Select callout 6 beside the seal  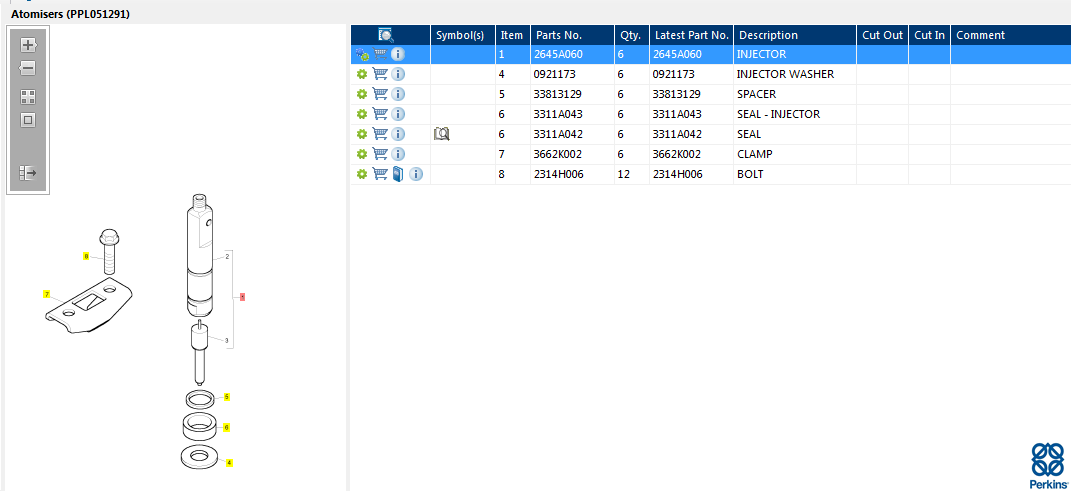tap(227, 427)
